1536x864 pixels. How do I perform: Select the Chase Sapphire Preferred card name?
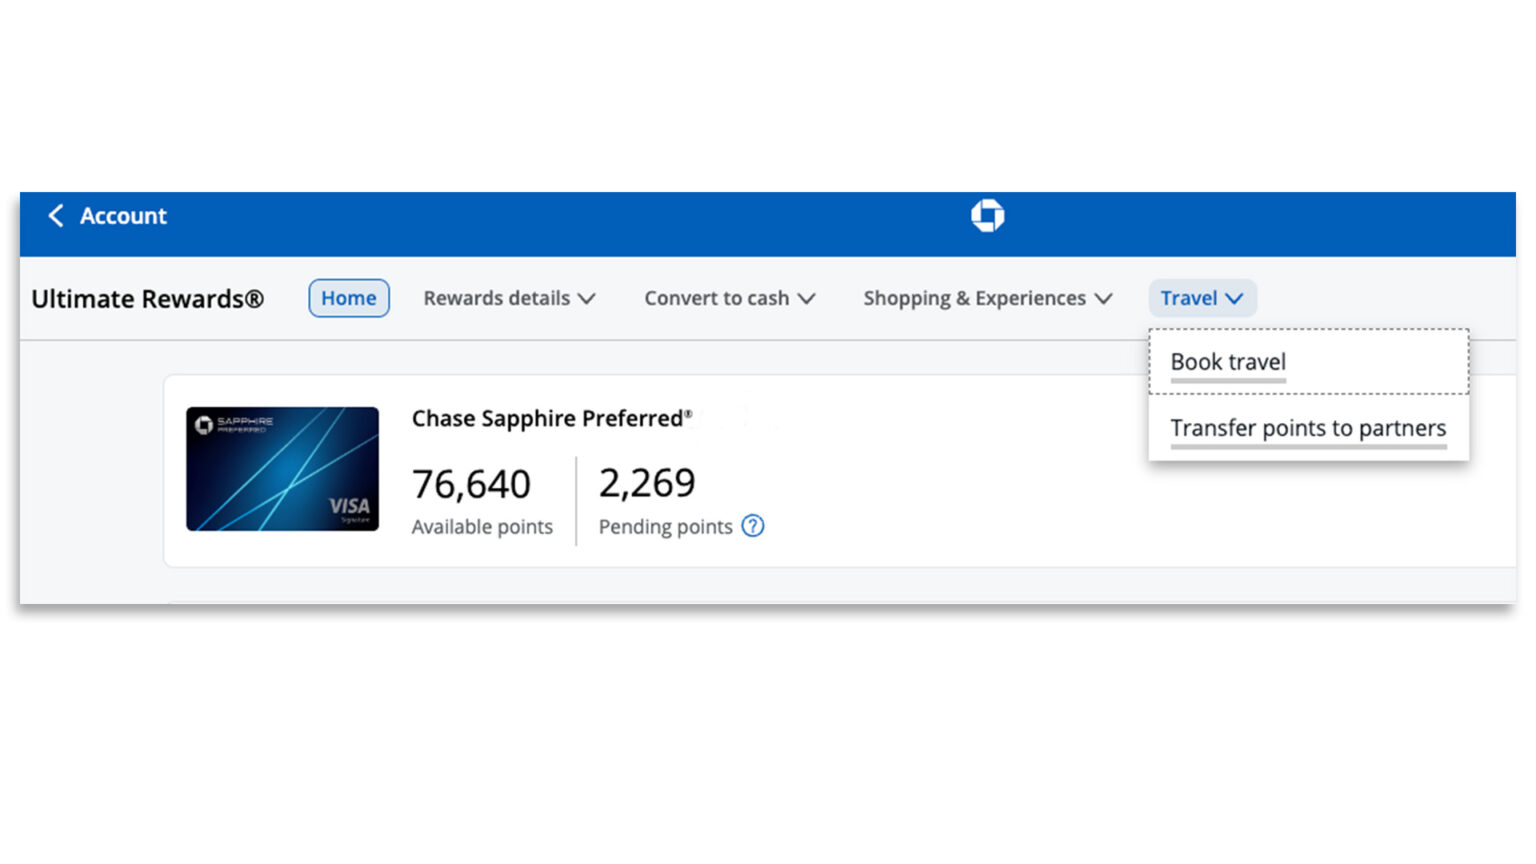coord(550,418)
